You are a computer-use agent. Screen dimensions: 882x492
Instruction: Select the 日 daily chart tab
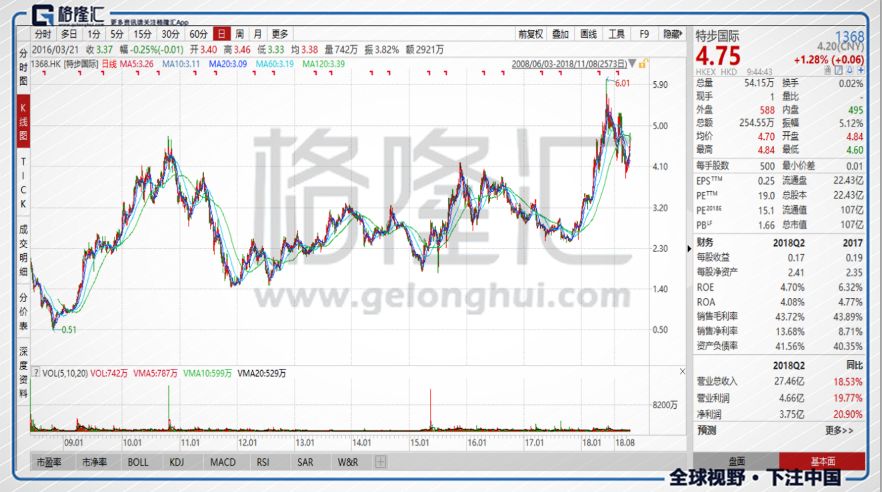click(x=222, y=34)
